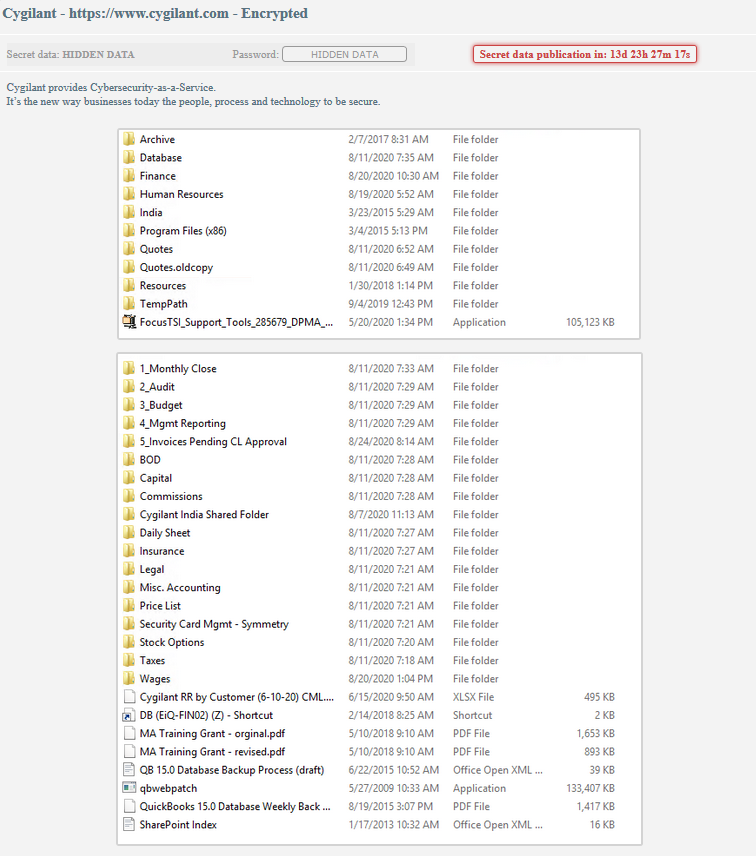Click the 3_Budget folder icon
The image size is (756, 856).
[x=129, y=405]
